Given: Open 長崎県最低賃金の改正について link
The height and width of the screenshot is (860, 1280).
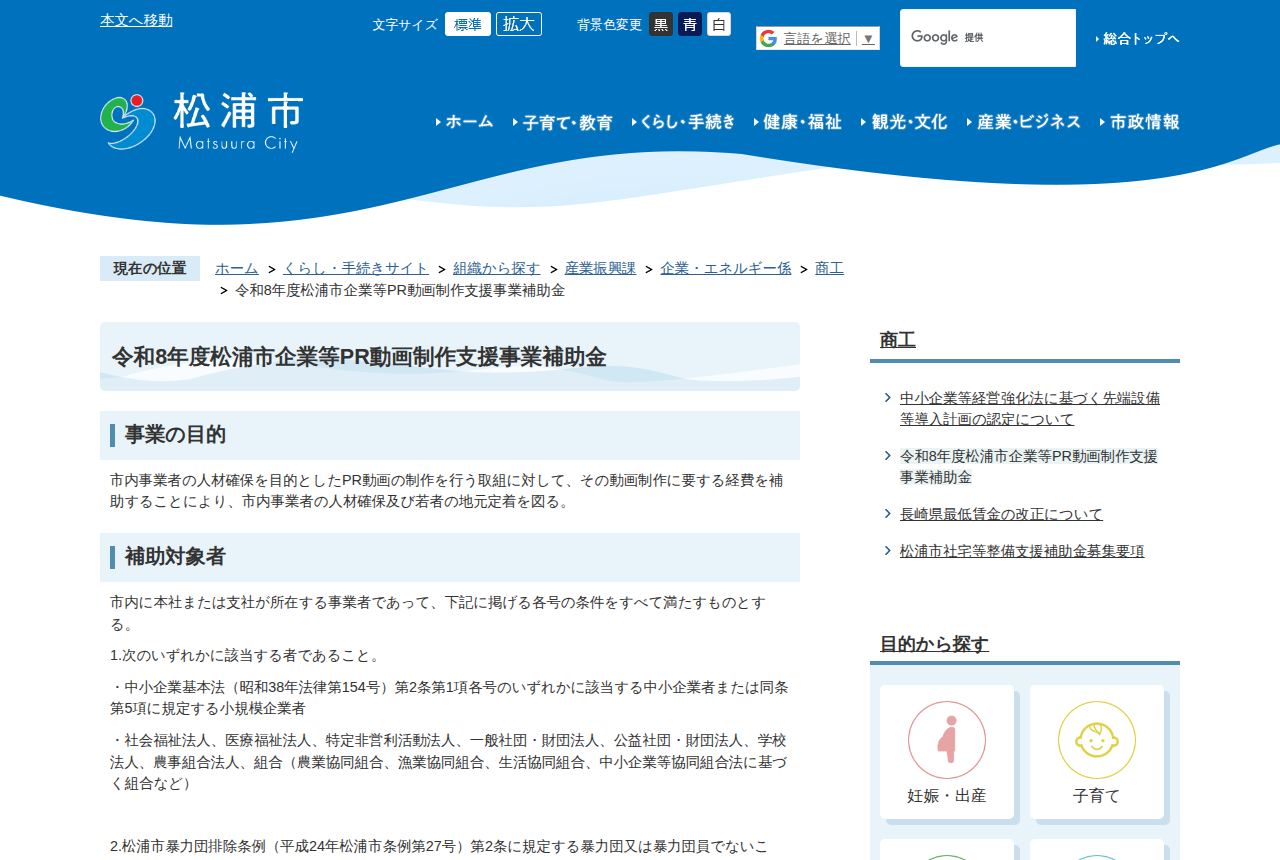Looking at the screenshot, I should click(1001, 514).
